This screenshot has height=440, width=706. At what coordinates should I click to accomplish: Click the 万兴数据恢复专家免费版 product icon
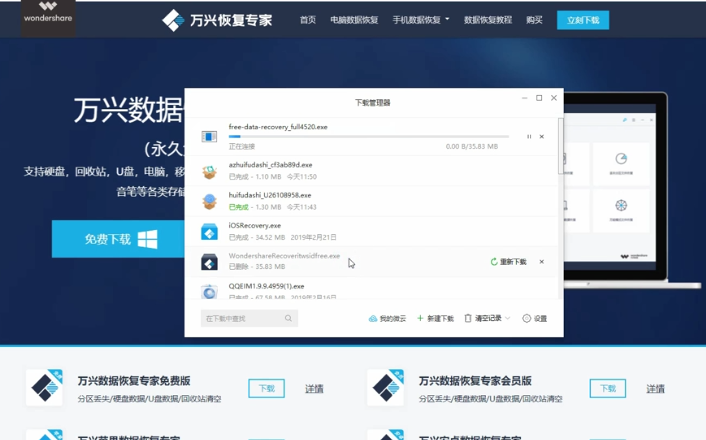click(x=44, y=387)
